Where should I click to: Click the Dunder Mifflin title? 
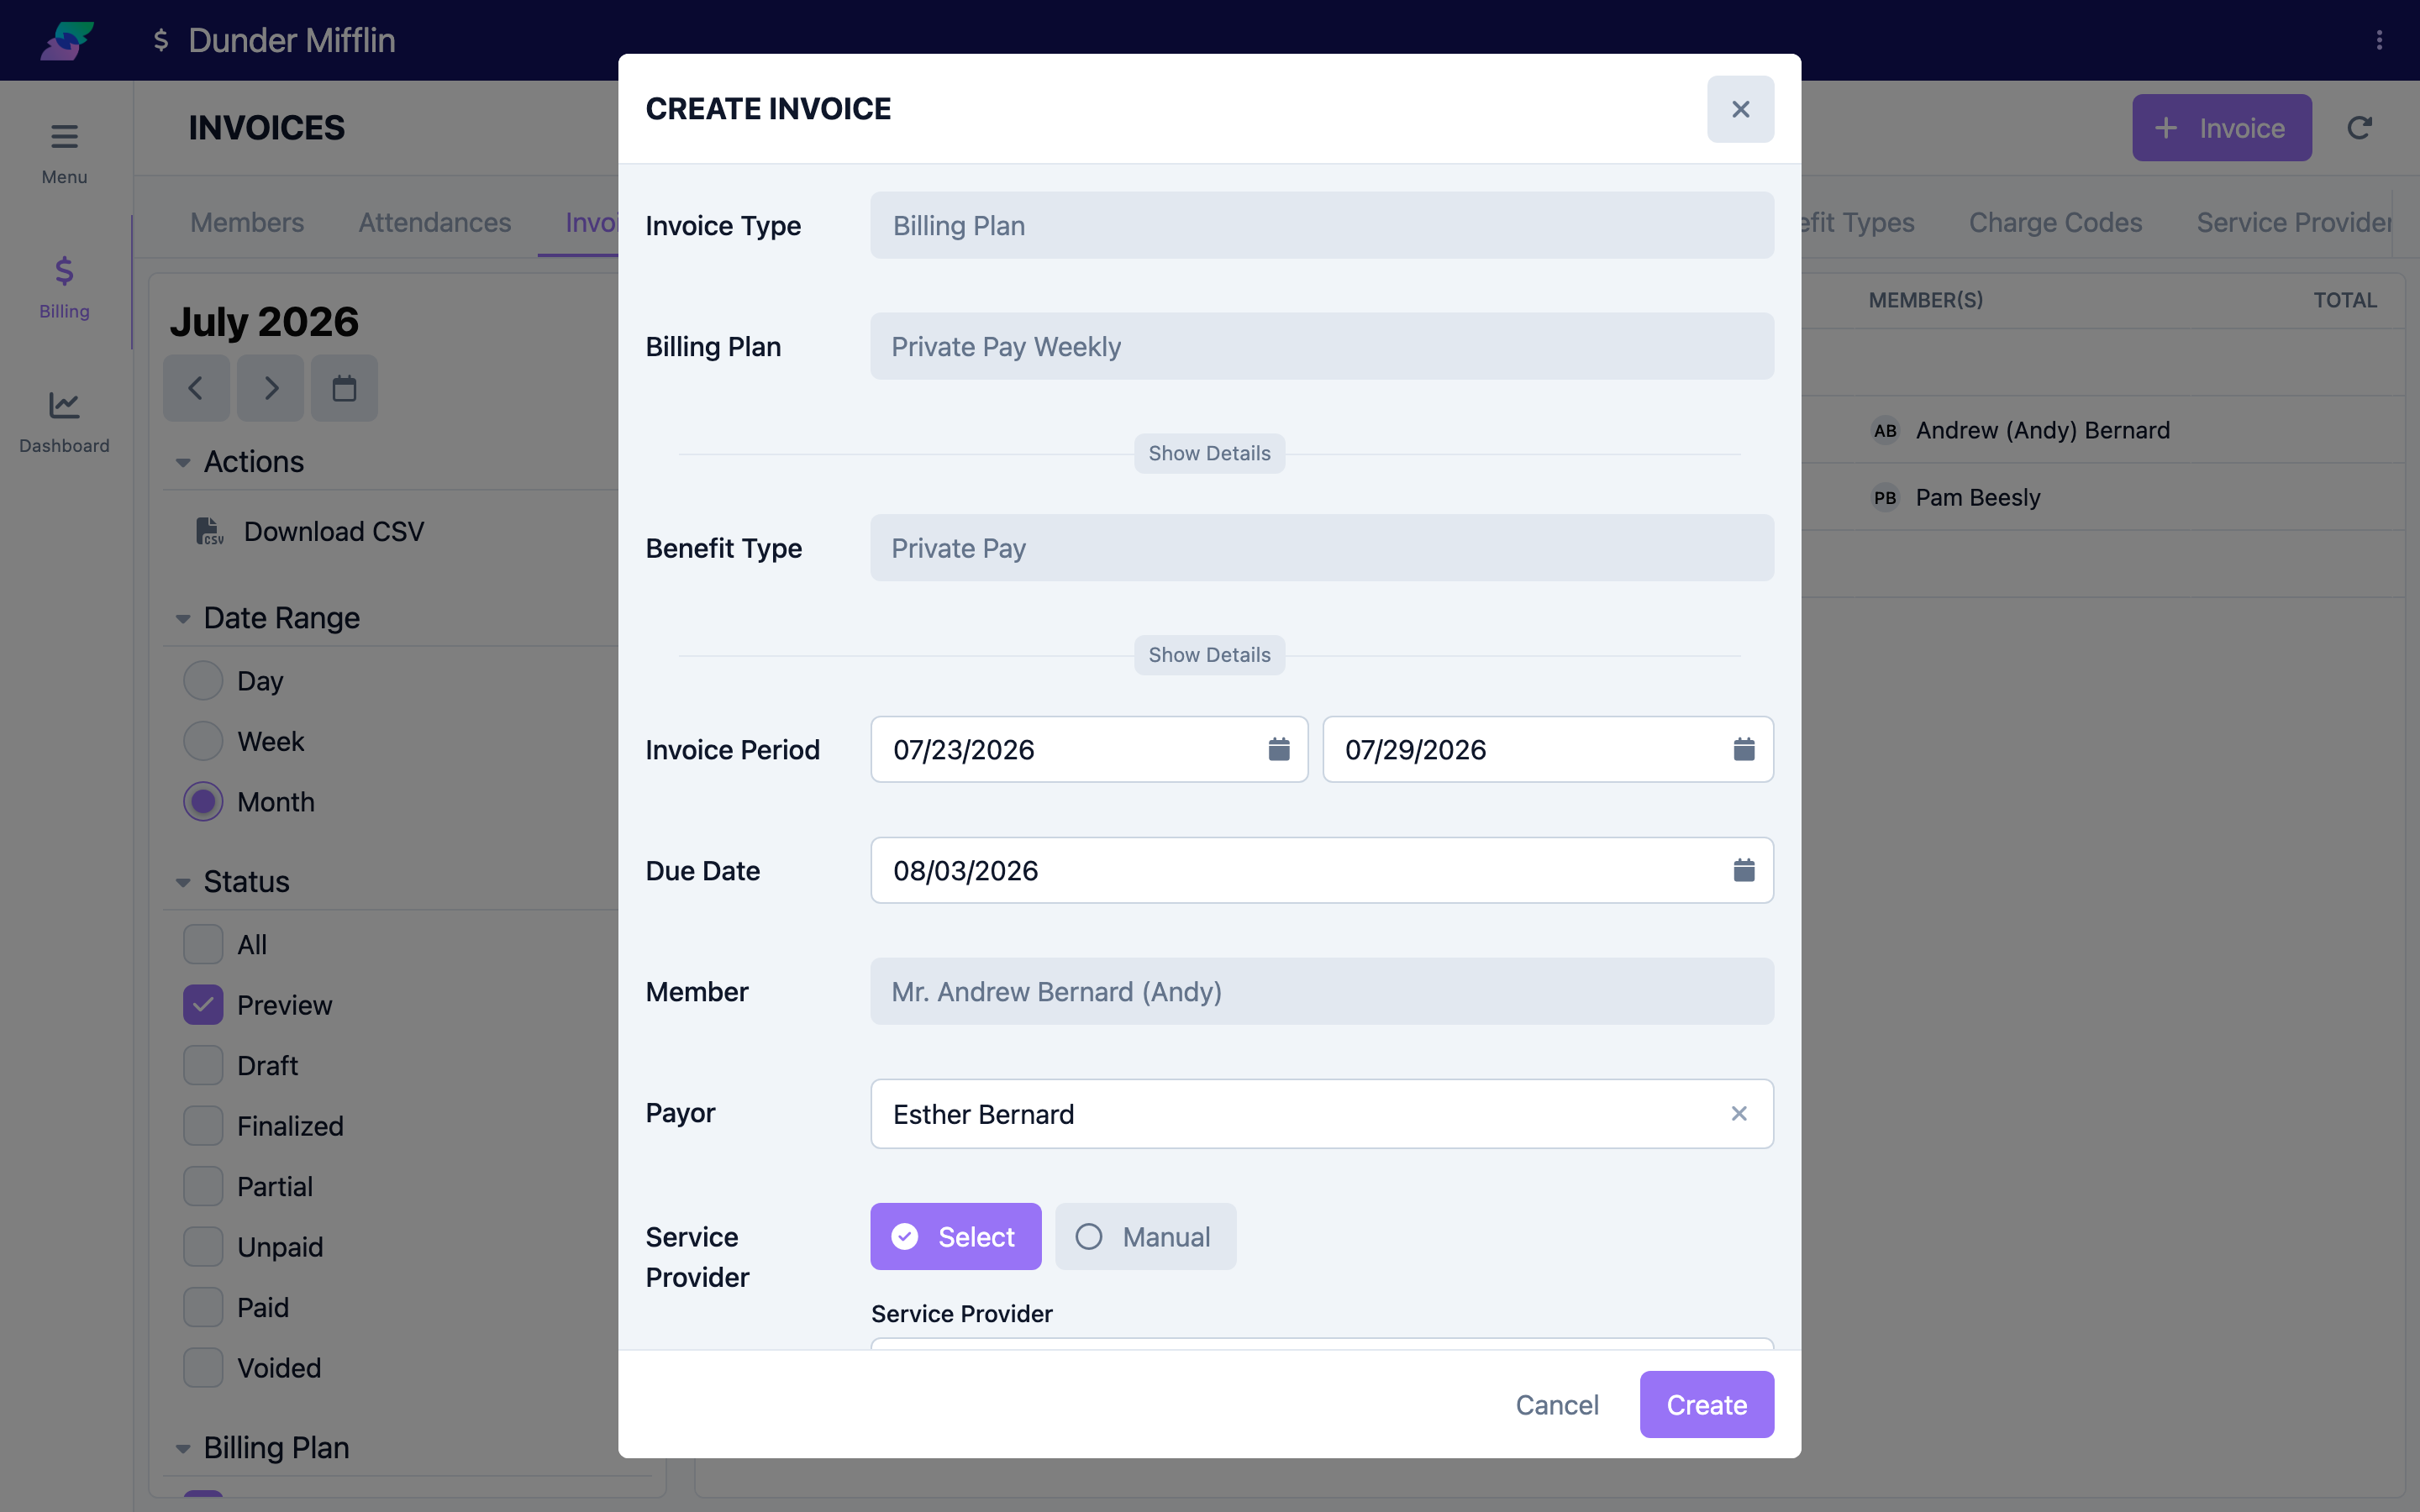coord(292,40)
